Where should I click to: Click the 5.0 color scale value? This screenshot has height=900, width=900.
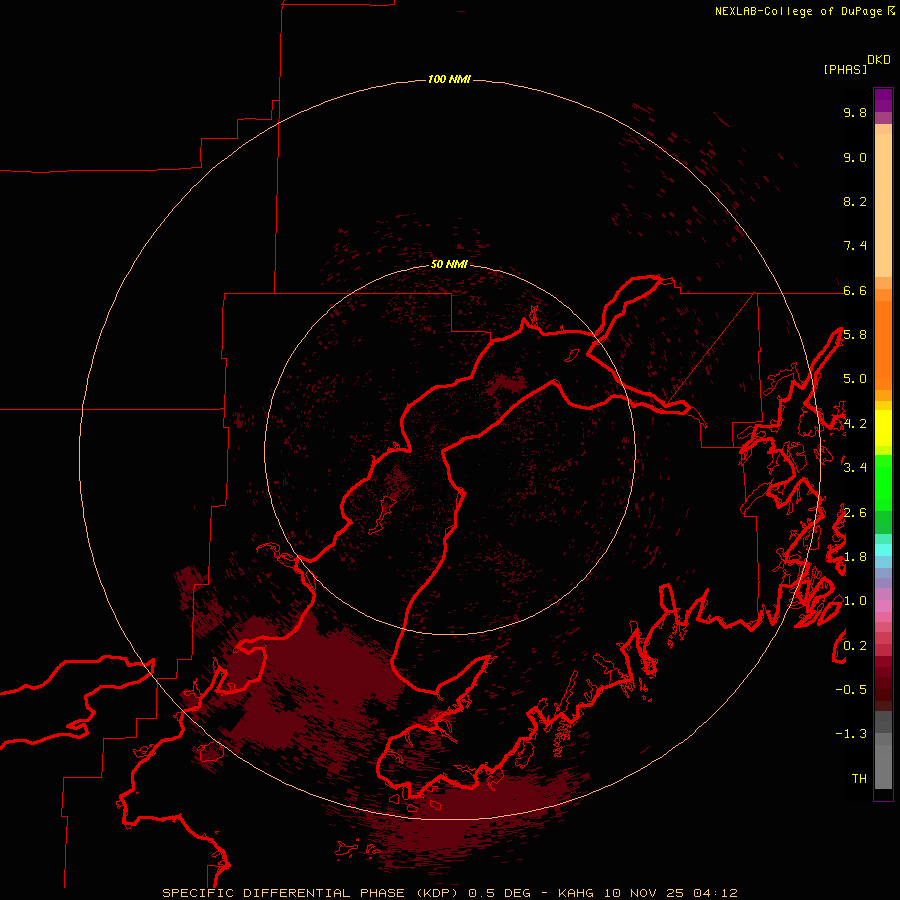point(855,379)
